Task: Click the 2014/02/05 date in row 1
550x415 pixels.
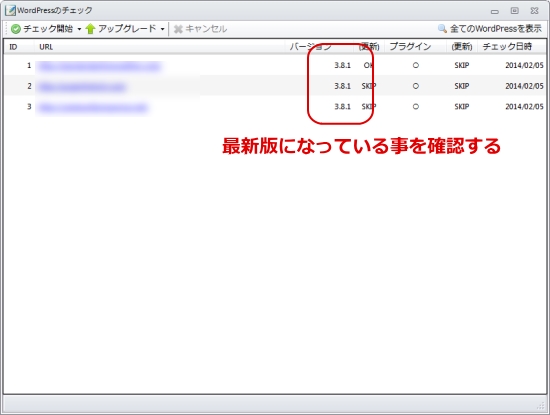Action: (524, 66)
